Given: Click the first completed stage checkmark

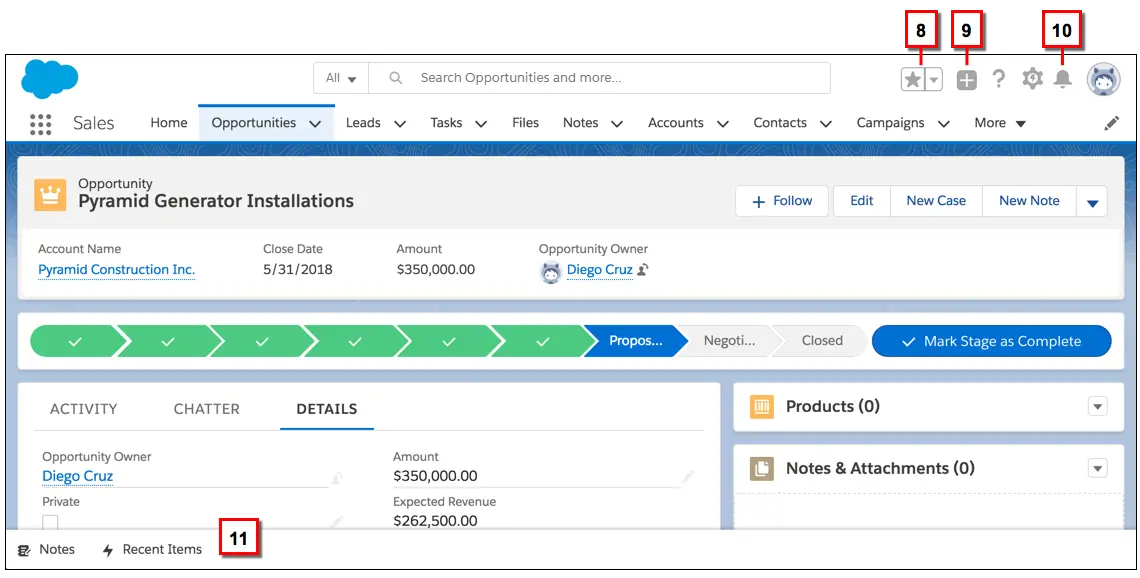Looking at the screenshot, I should 76,341.
